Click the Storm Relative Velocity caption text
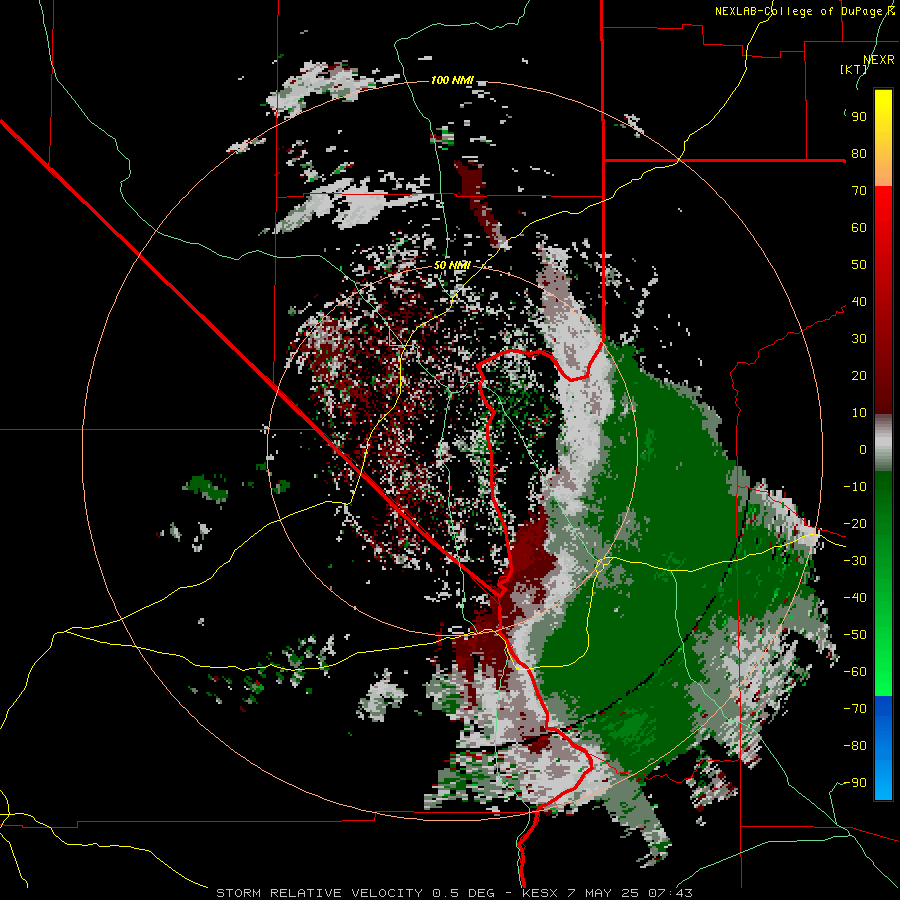 (x=454, y=893)
